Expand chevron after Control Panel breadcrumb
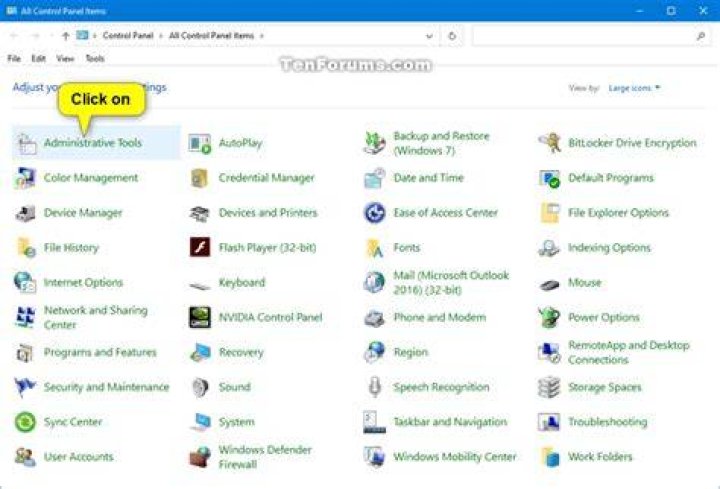 coord(161,36)
